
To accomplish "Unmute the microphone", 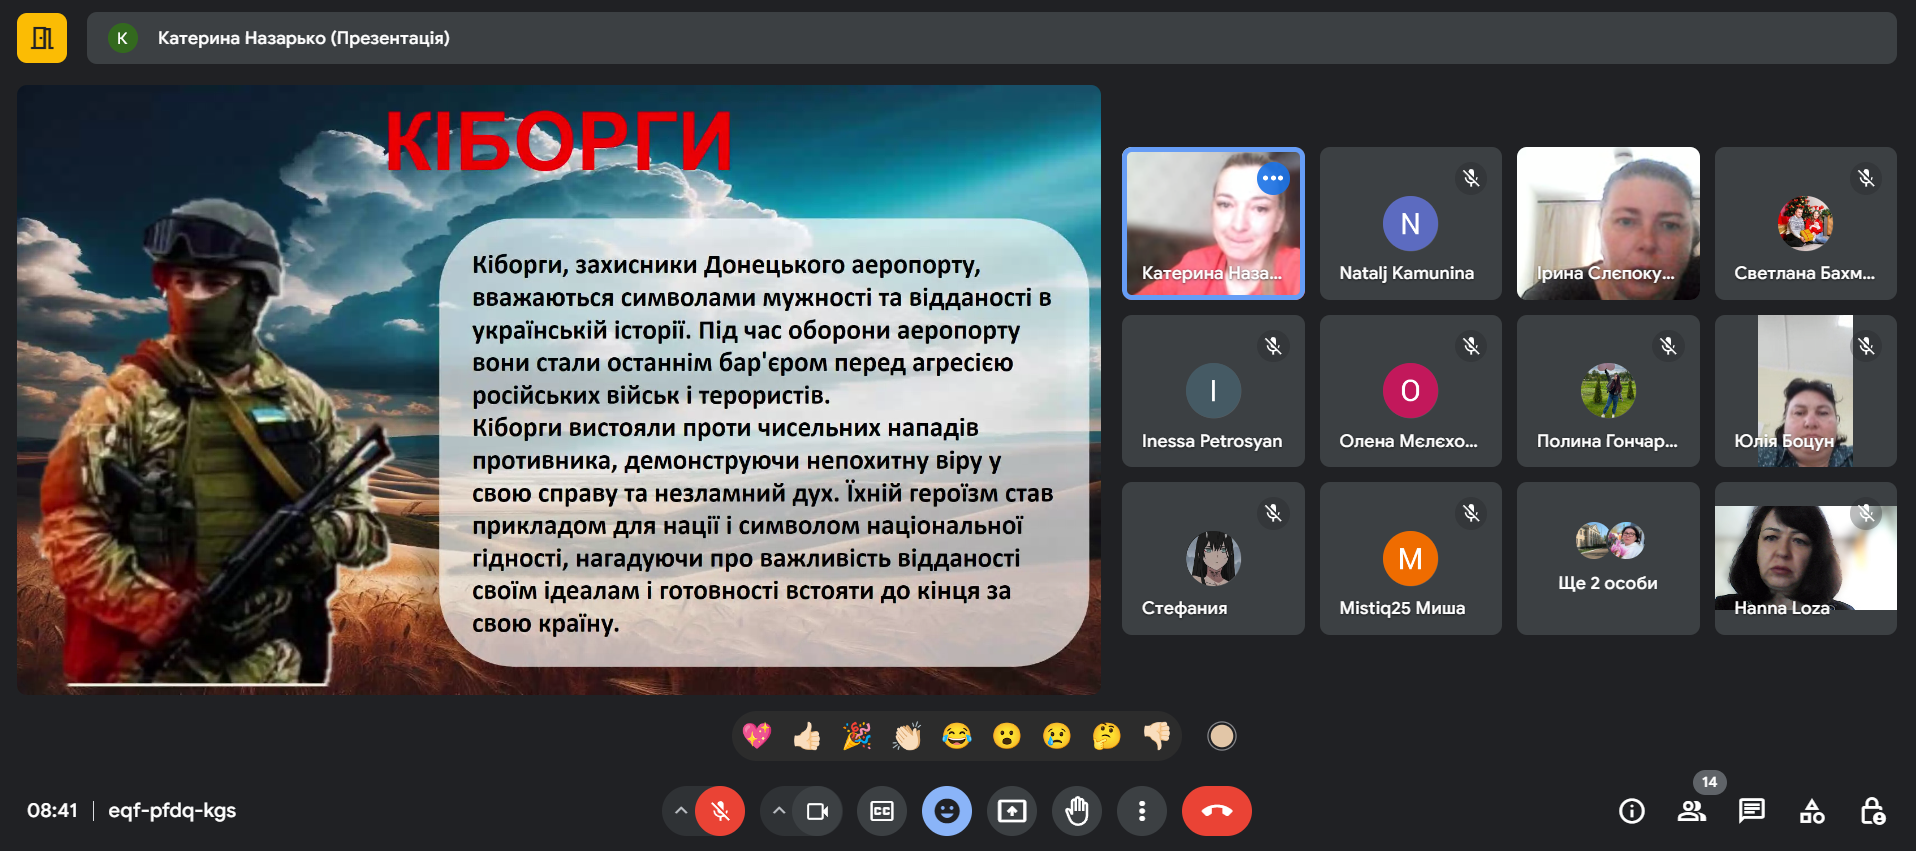I will point(720,811).
